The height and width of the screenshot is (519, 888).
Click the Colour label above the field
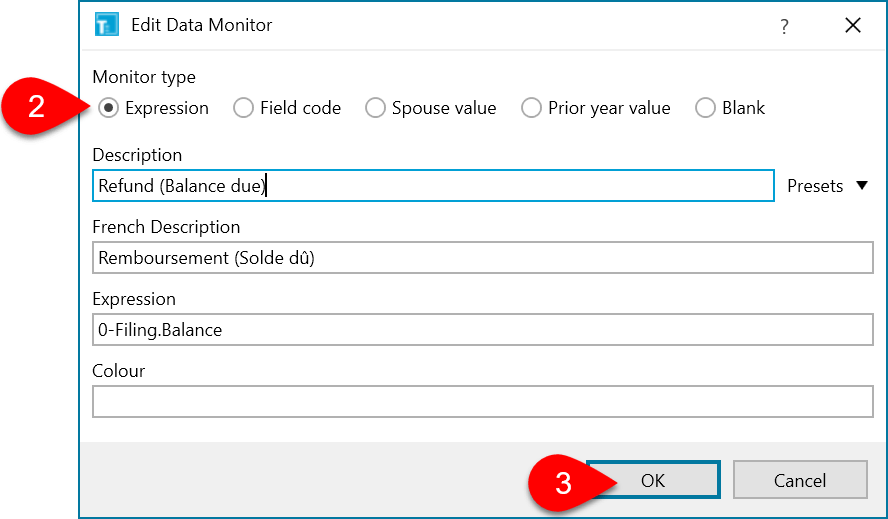pos(118,371)
